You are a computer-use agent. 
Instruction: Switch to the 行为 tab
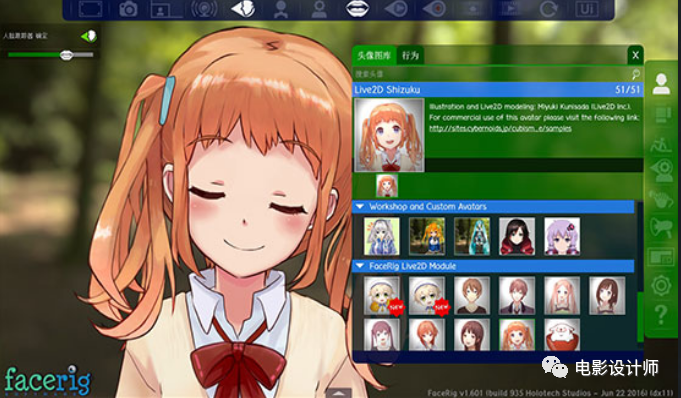click(410, 56)
